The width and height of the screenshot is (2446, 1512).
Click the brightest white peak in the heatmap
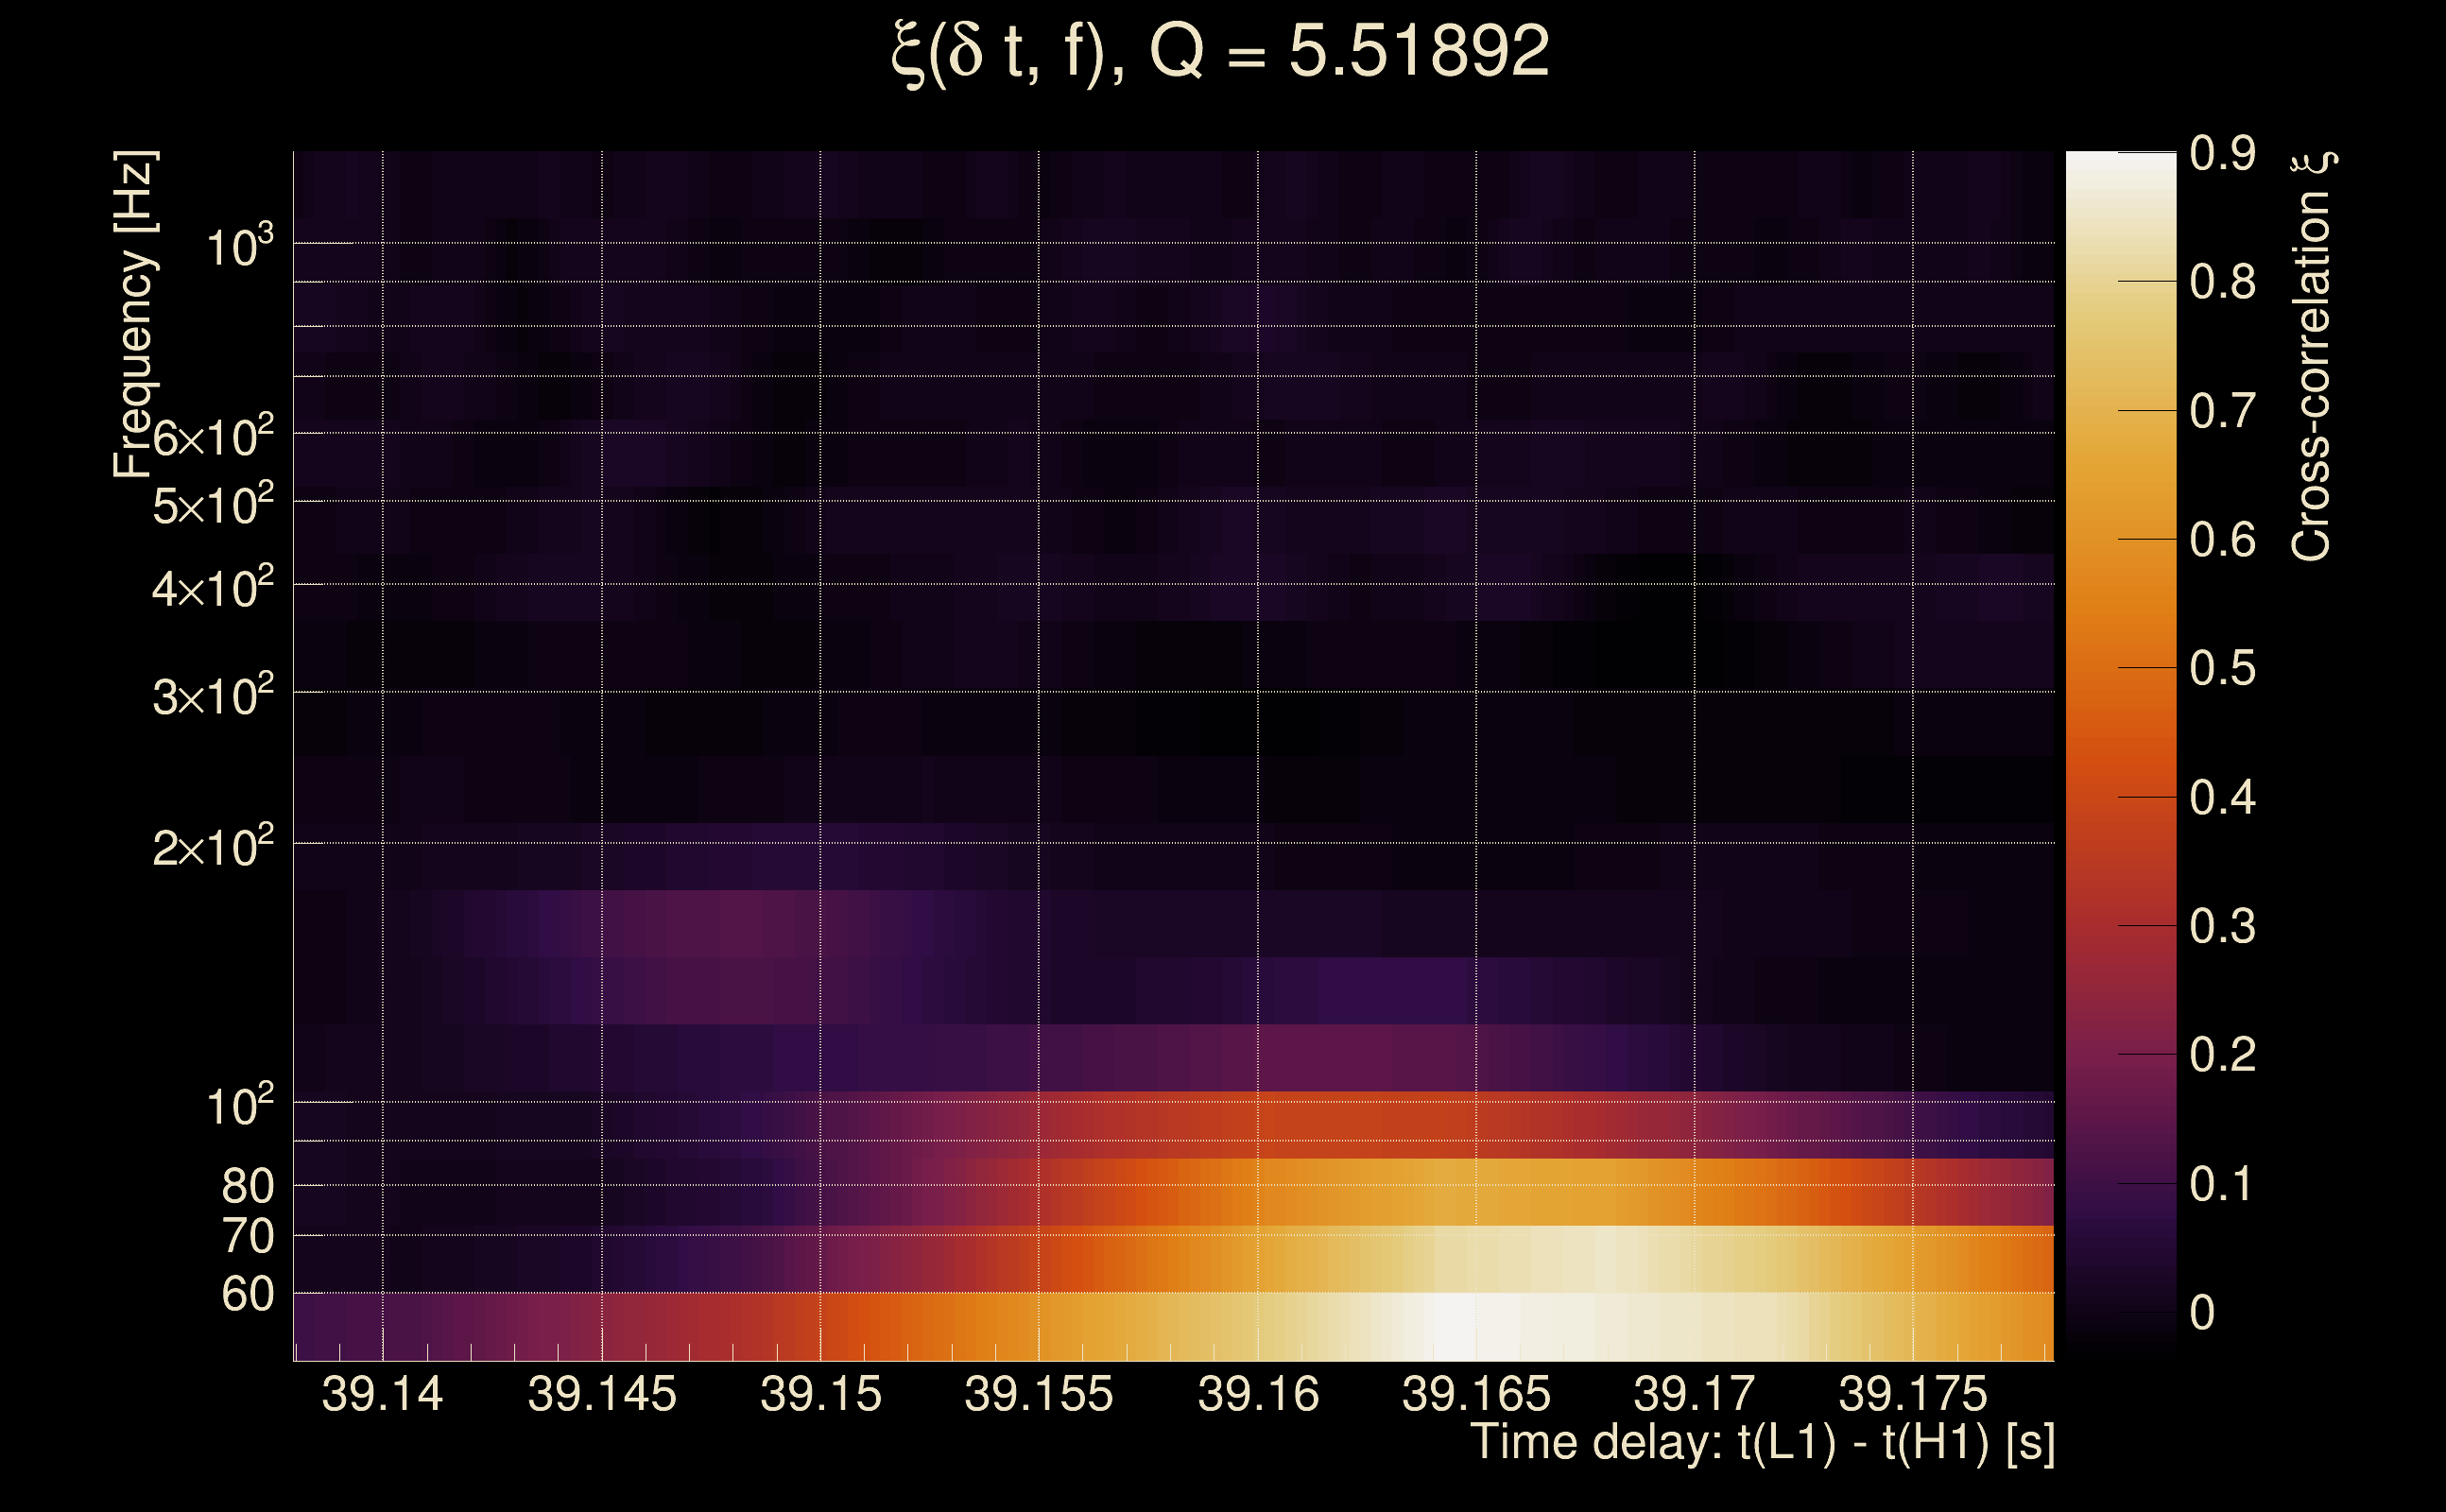click(x=1455, y=1326)
